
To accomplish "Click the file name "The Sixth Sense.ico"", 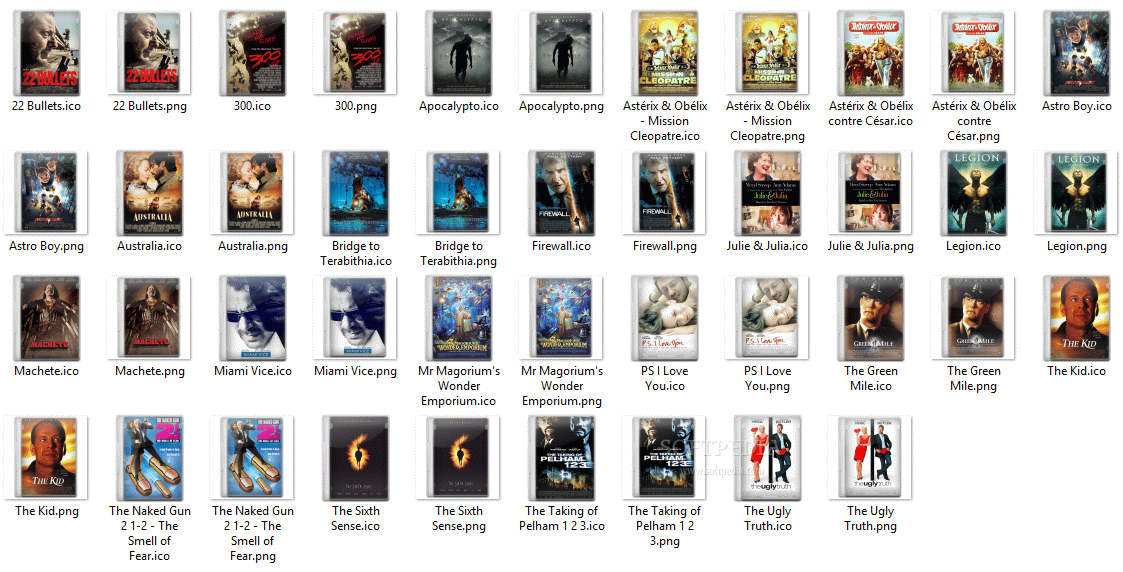I will click(356, 519).
